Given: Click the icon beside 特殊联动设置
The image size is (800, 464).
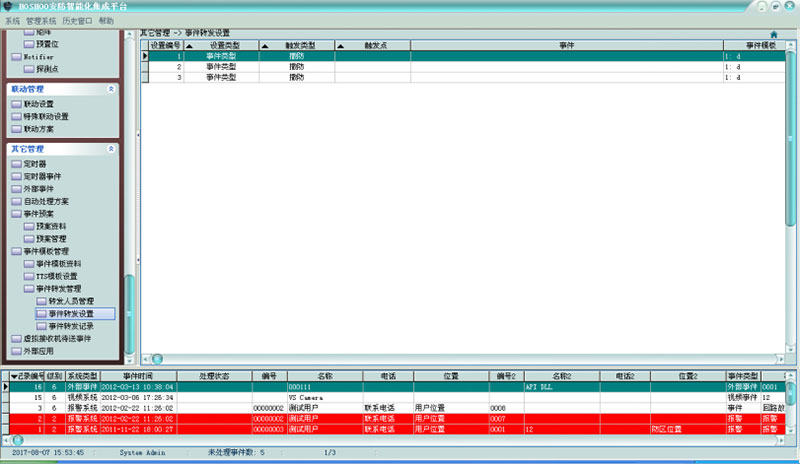Looking at the screenshot, I should click(16, 116).
